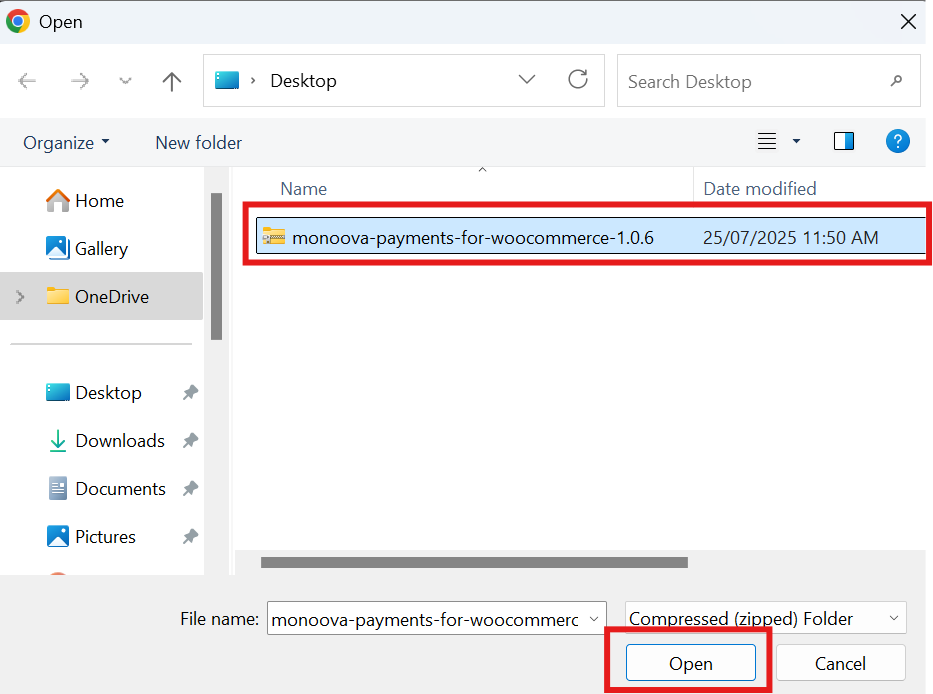Viewport: 933px width, 694px height.
Task: Focus the Search Desktop field
Action: [768, 81]
